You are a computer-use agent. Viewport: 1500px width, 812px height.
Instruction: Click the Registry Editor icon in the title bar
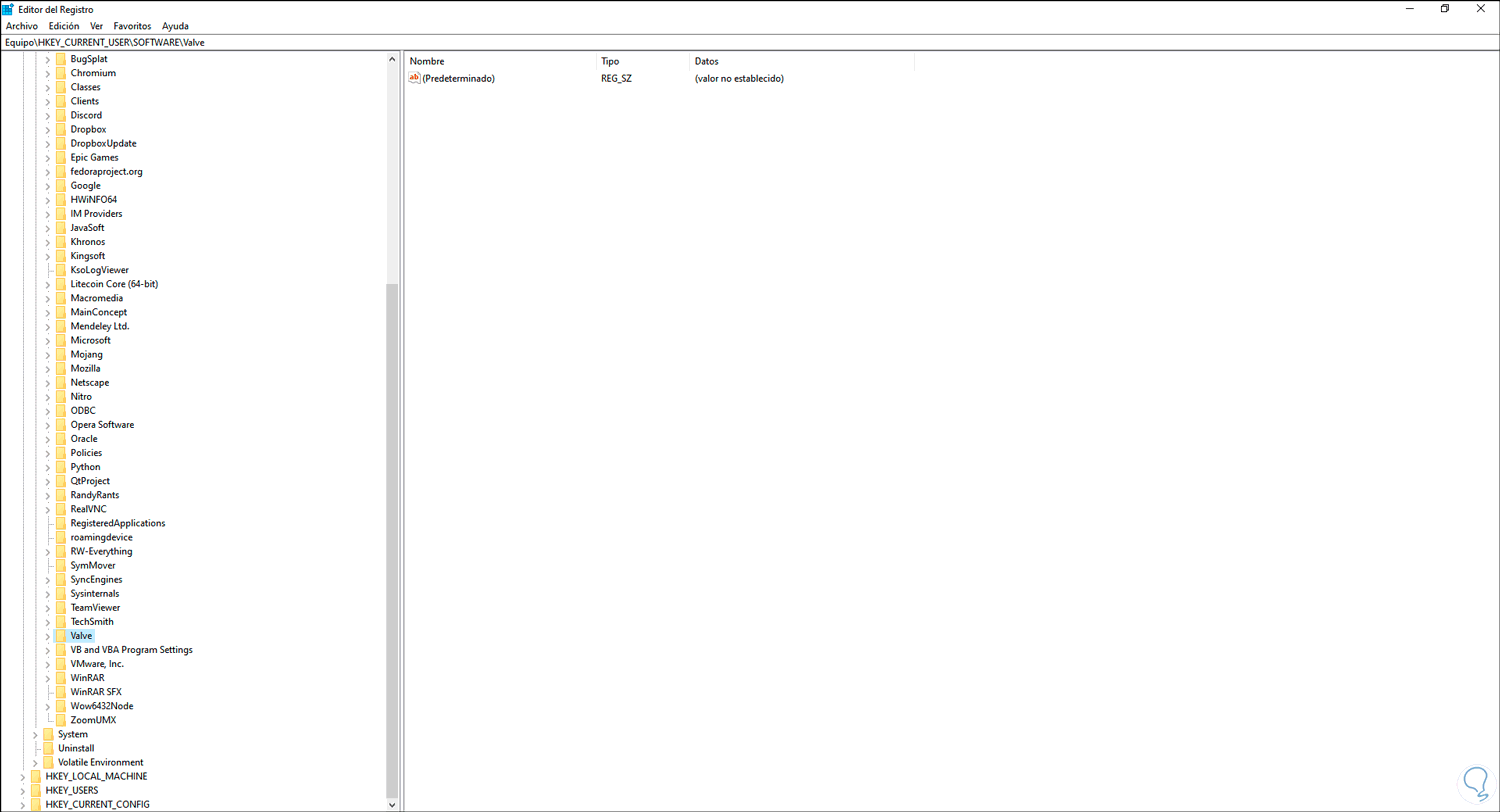[10, 9]
